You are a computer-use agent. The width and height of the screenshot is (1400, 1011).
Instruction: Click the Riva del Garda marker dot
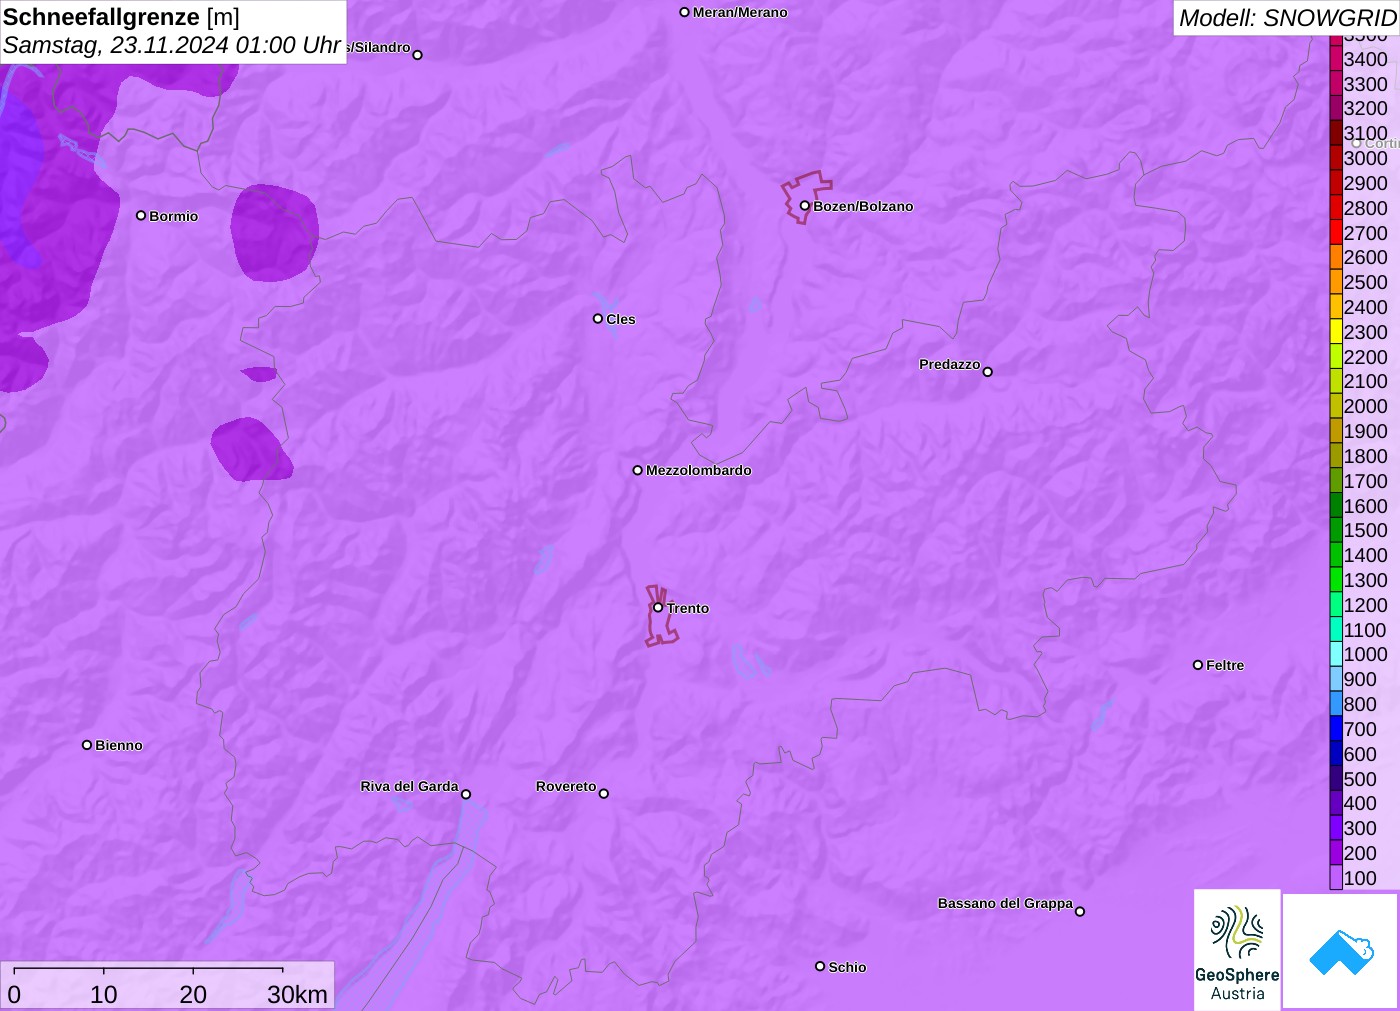click(466, 794)
